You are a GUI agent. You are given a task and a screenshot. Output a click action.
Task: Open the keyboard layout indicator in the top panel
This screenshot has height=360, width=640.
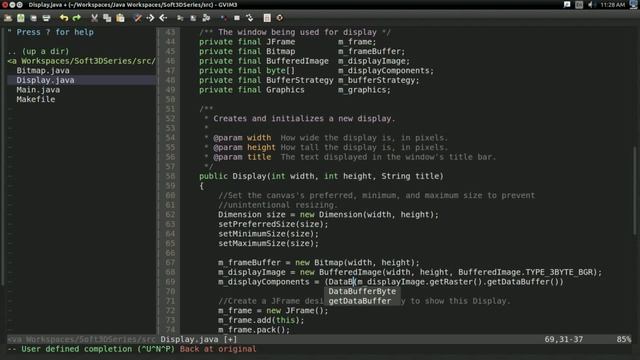pos(579,5)
